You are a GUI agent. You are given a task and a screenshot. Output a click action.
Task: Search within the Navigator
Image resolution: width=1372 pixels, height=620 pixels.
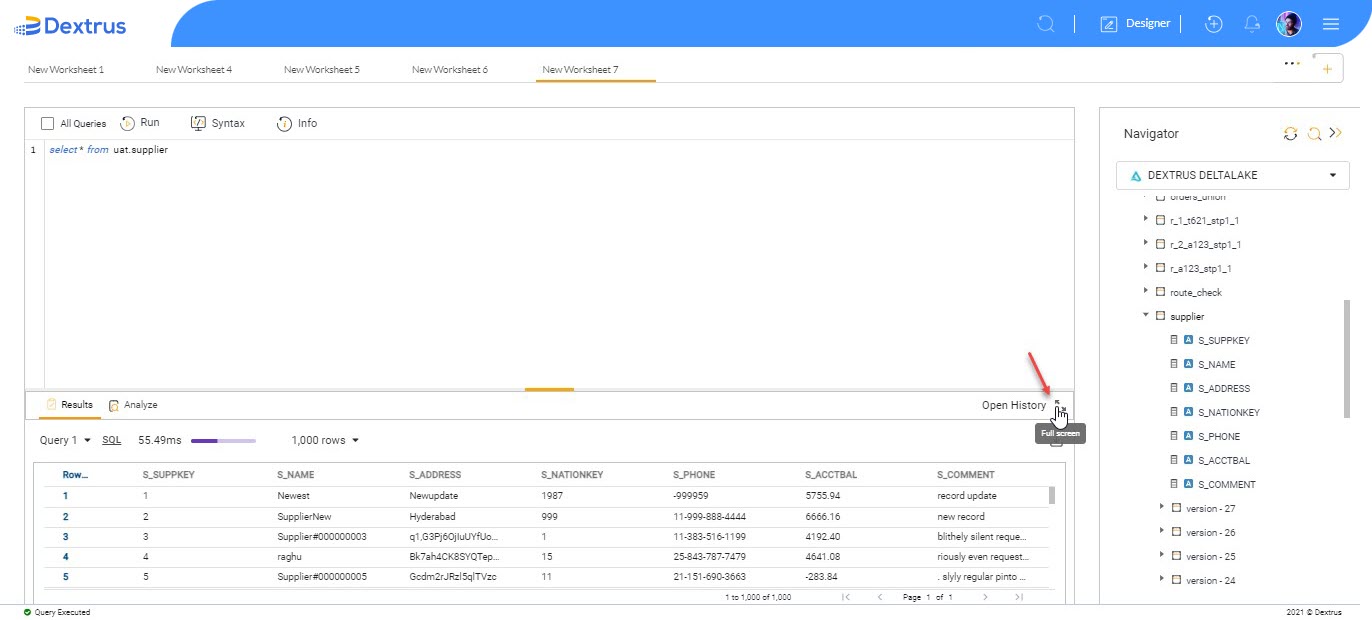click(x=1315, y=133)
